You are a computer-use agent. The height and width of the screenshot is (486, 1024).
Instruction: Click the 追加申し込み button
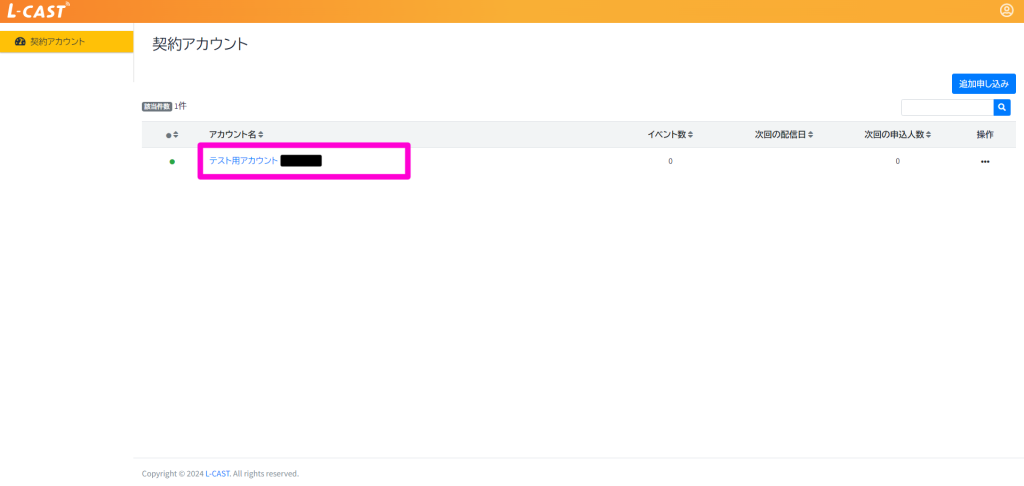pos(983,84)
